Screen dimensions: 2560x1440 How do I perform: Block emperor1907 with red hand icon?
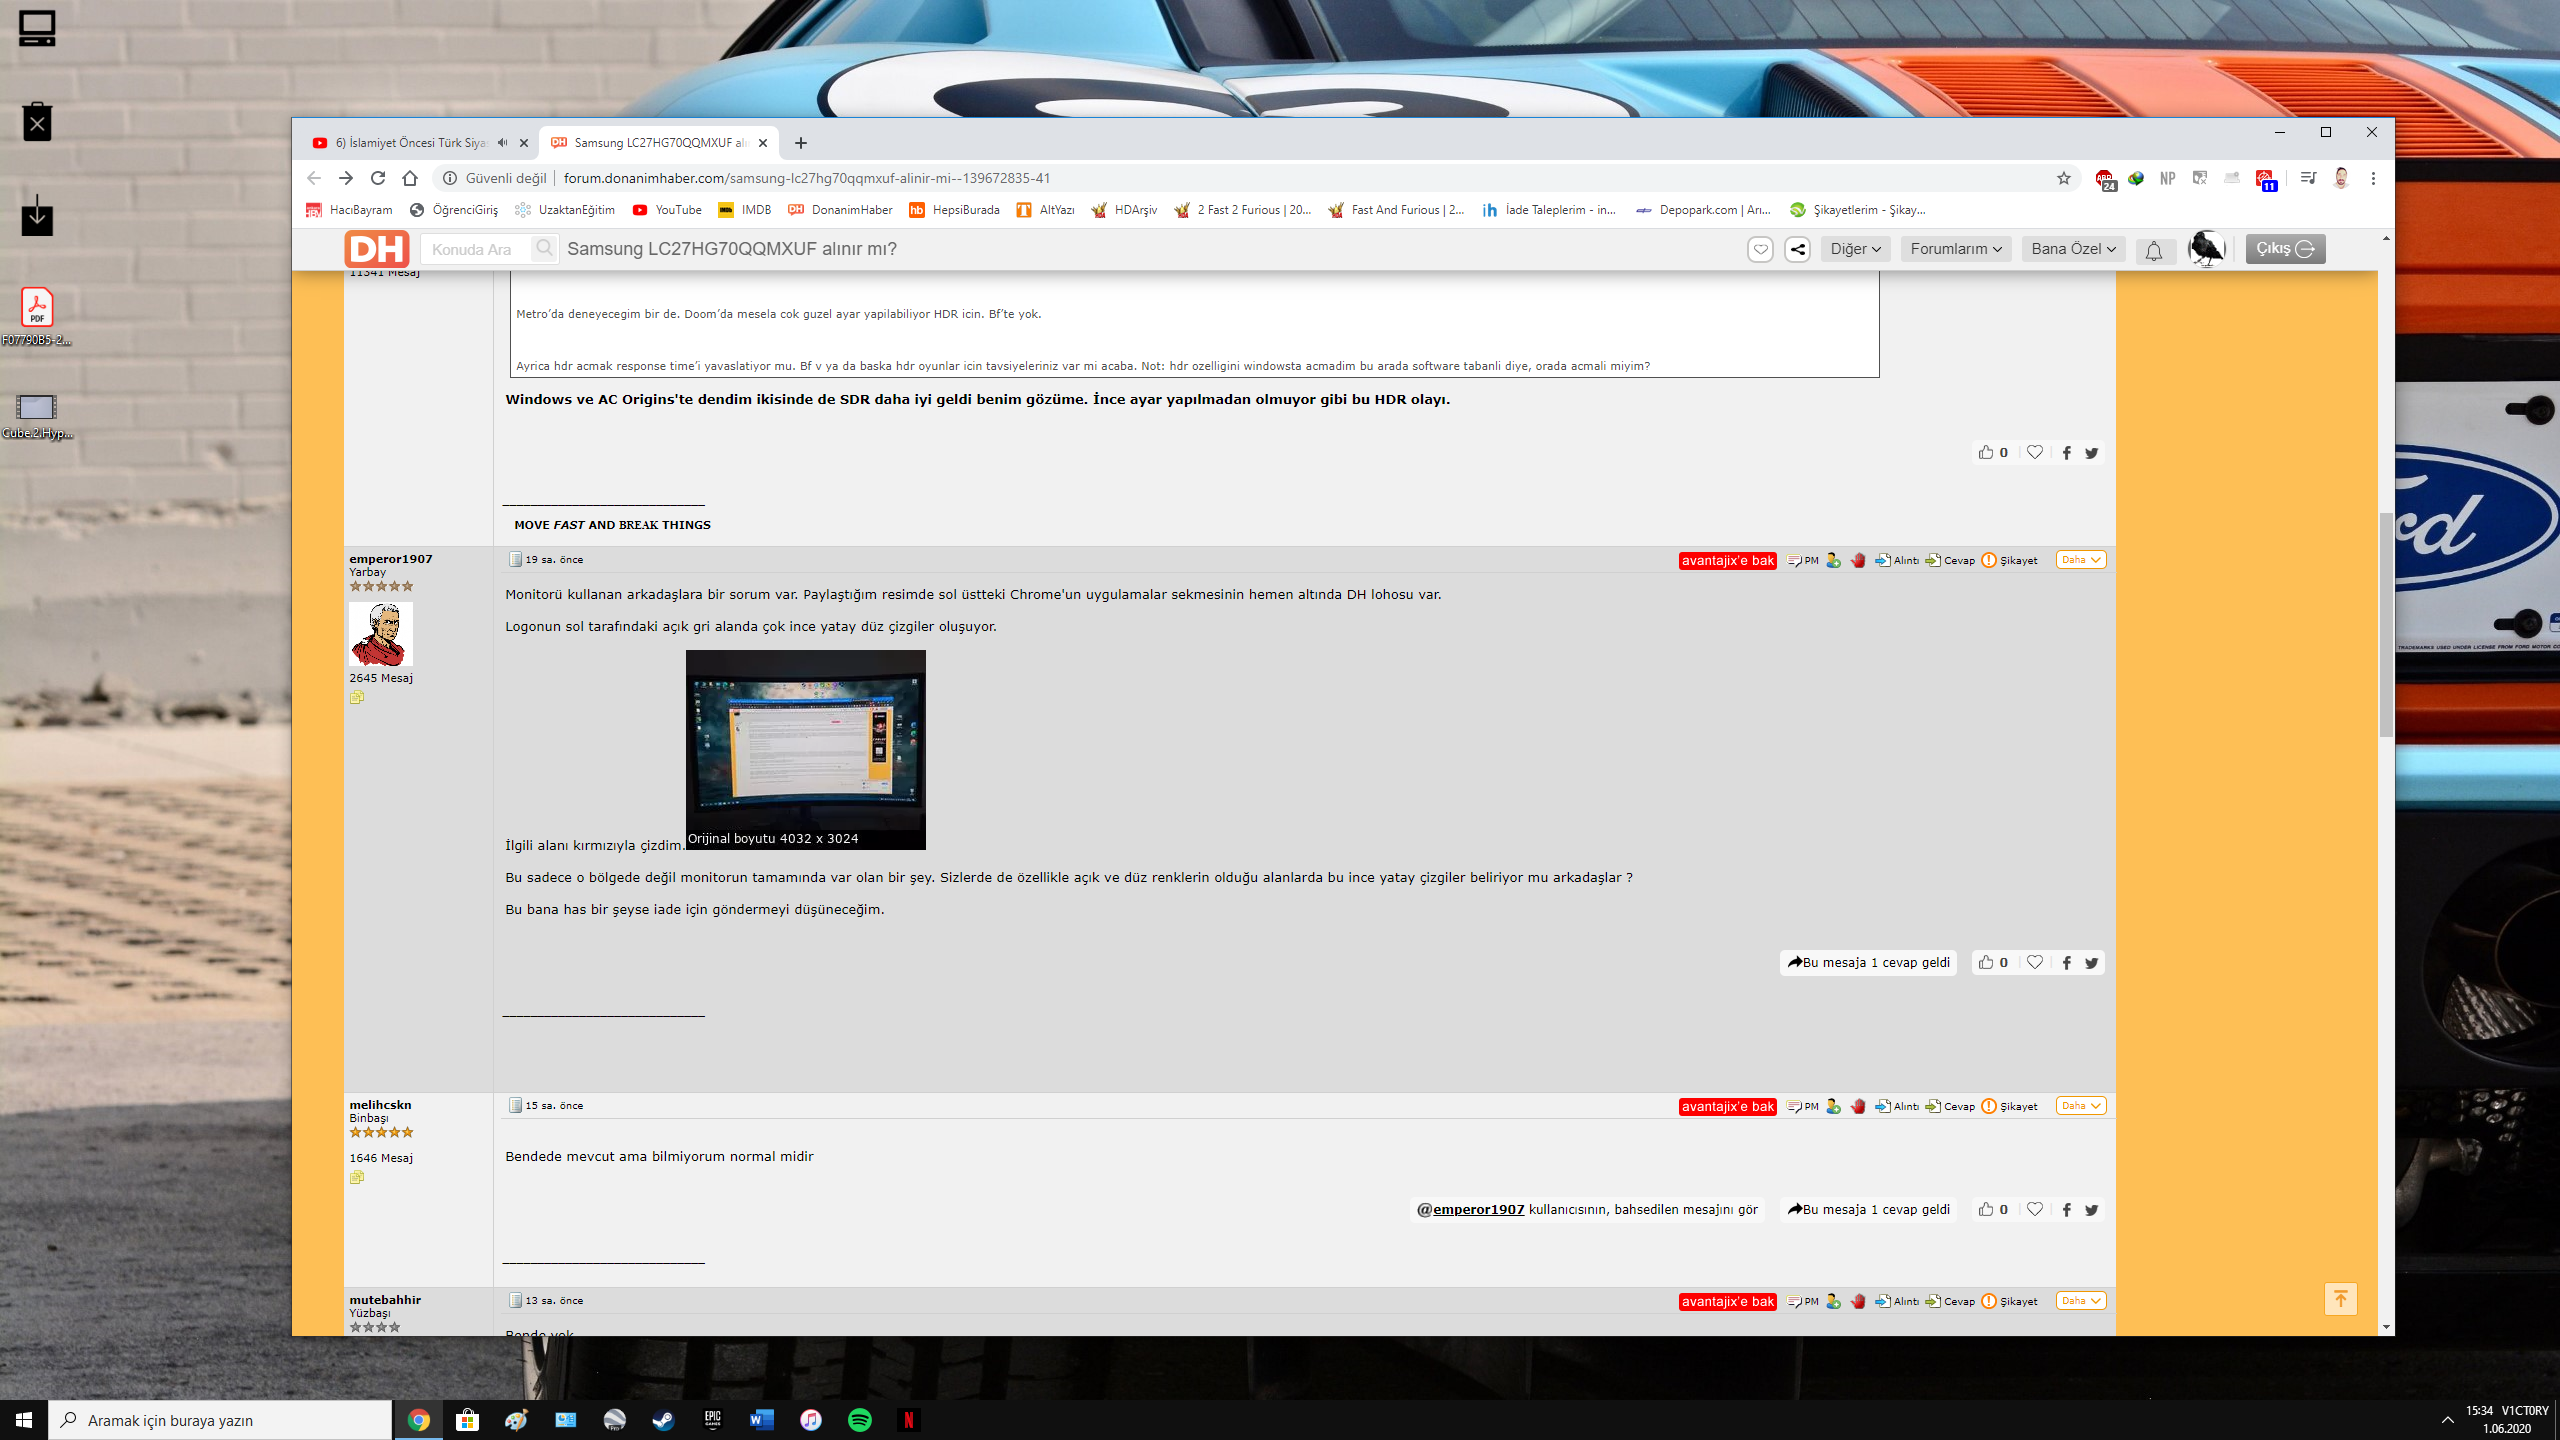tap(1858, 560)
